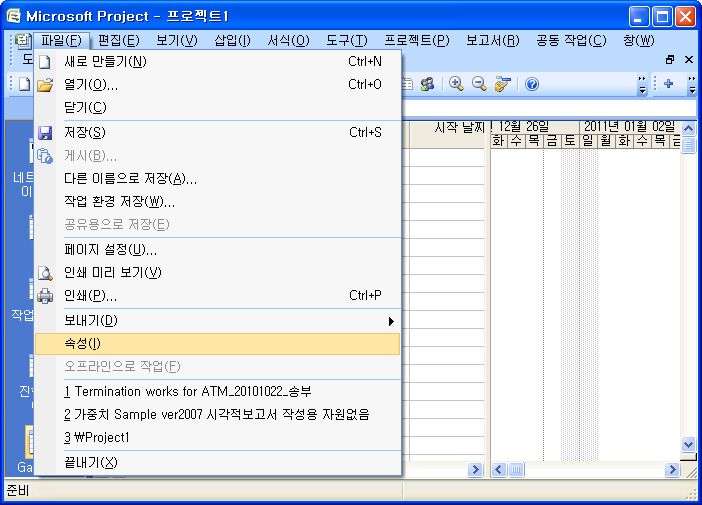702x505 pixels.
Task: Close the inner document window
Action: point(689,59)
